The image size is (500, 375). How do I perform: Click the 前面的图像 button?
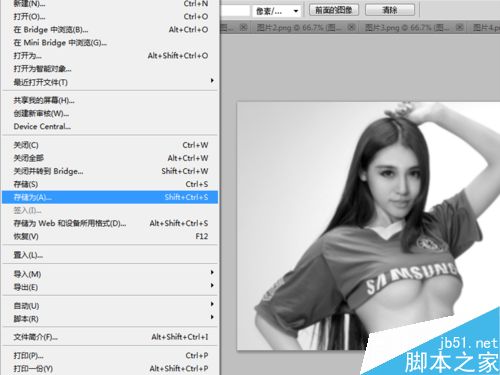(334, 10)
